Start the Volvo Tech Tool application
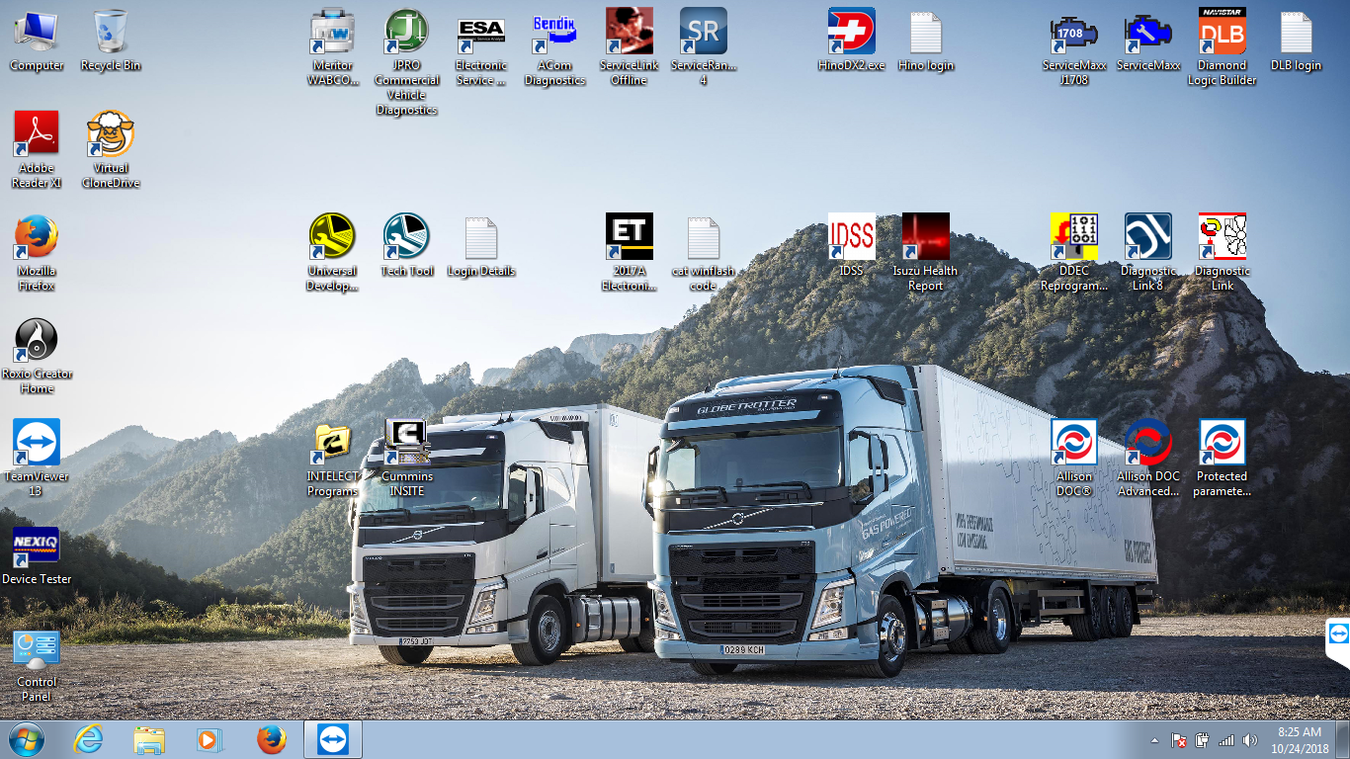Viewport: 1350px width, 759px height. [x=406, y=238]
